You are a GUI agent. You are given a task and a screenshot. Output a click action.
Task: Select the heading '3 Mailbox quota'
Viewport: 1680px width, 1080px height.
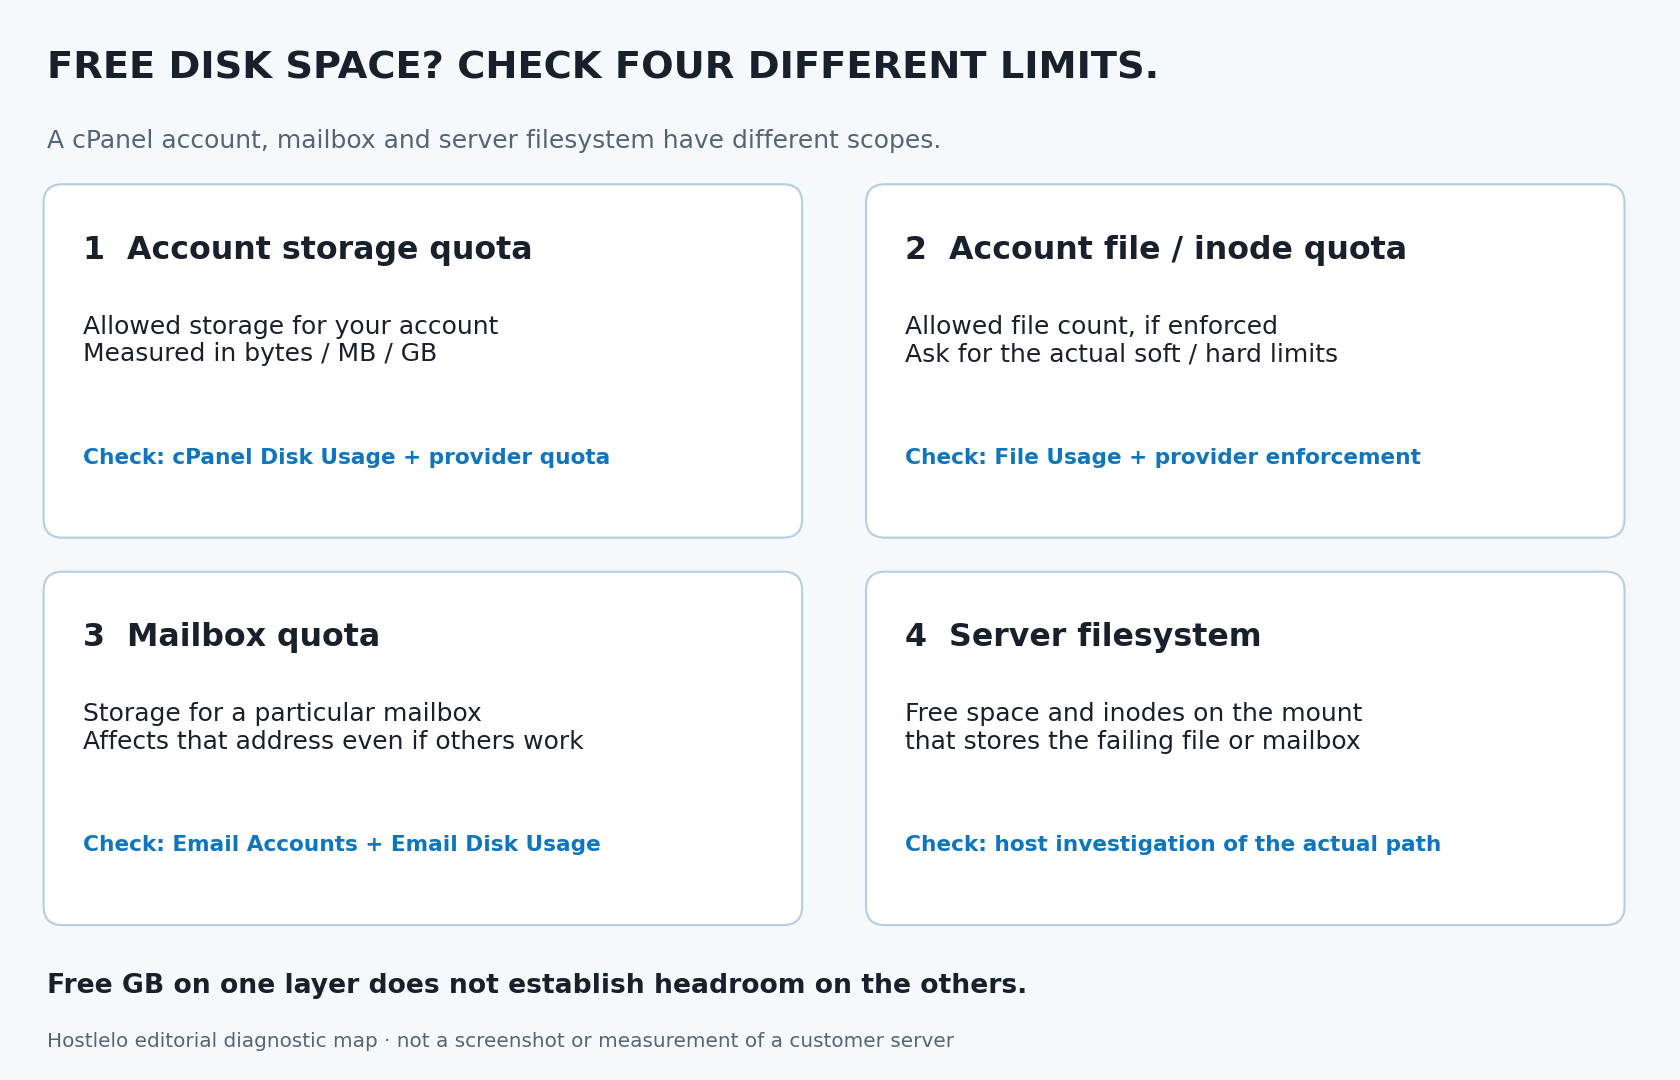[x=231, y=636]
